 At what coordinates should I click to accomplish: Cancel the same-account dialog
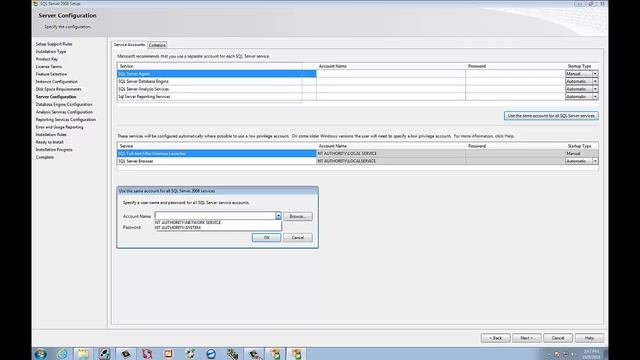coord(298,238)
